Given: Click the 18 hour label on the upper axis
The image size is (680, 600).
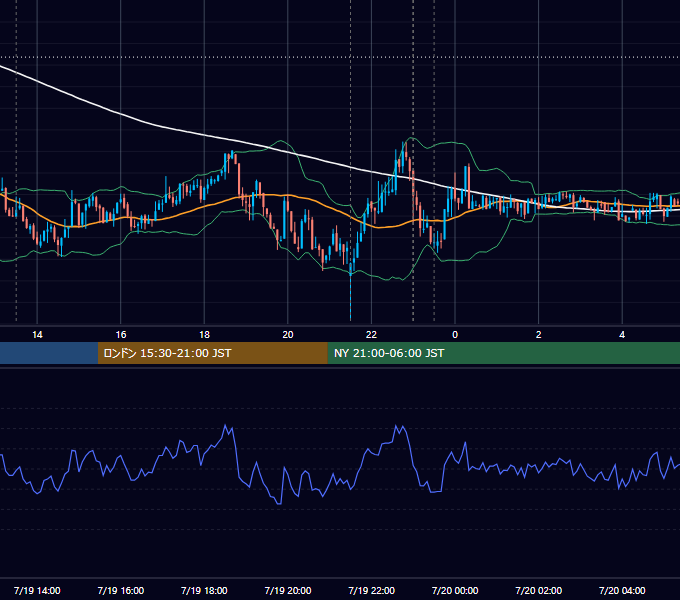Looking at the screenshot, I should coord(204,335).
